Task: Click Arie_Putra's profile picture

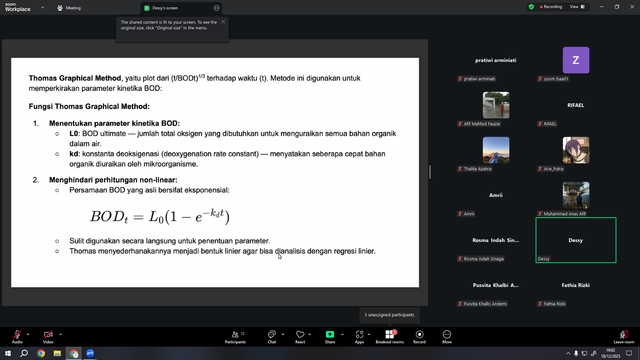Action: 576,150
